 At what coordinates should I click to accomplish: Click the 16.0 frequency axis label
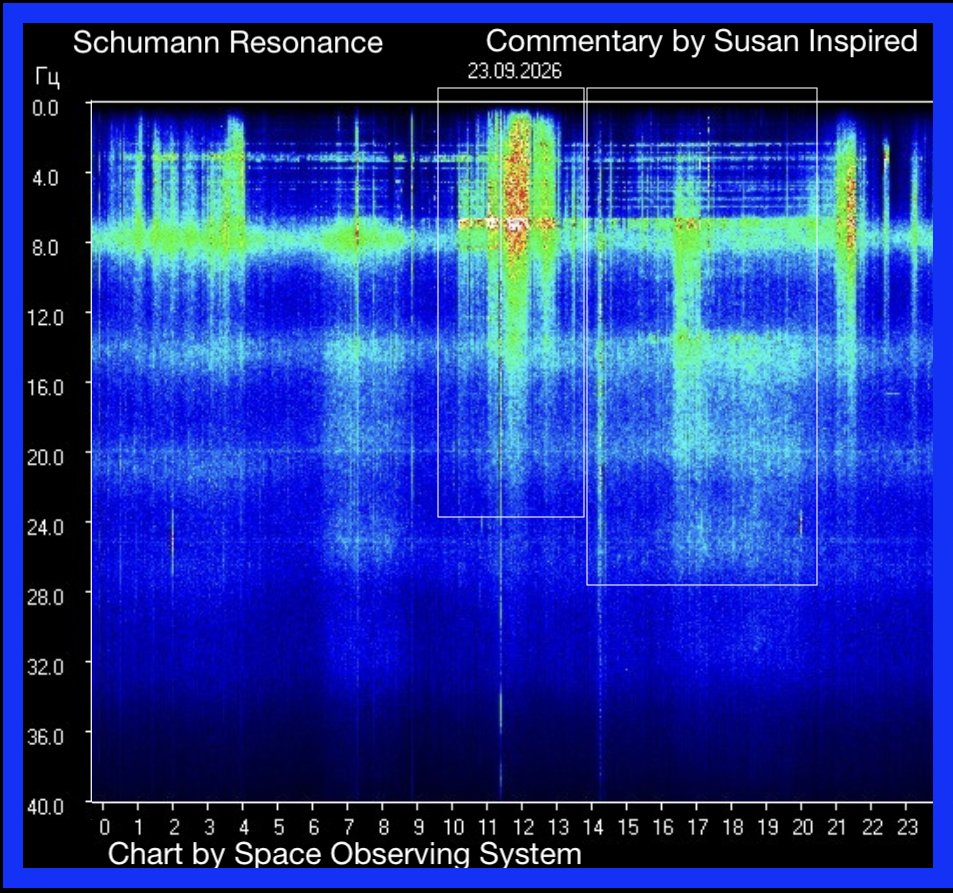click(45, 388)
